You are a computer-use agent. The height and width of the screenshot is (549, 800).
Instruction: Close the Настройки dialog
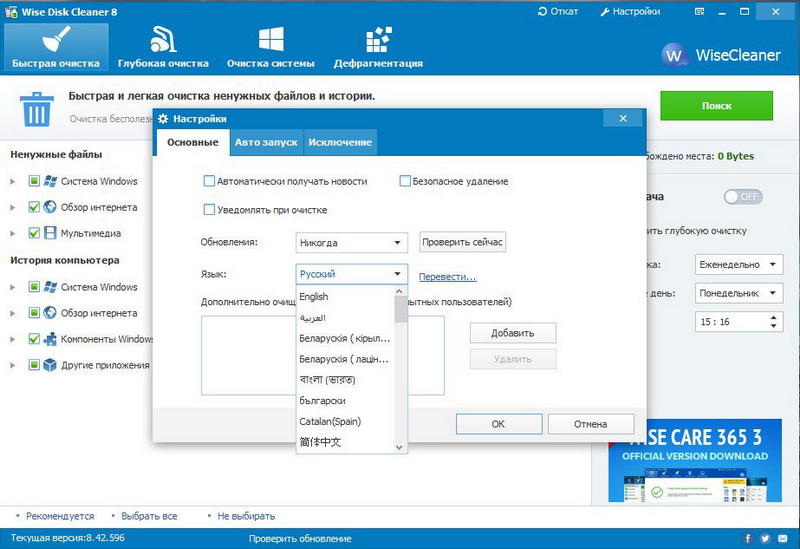coord(623,118)
